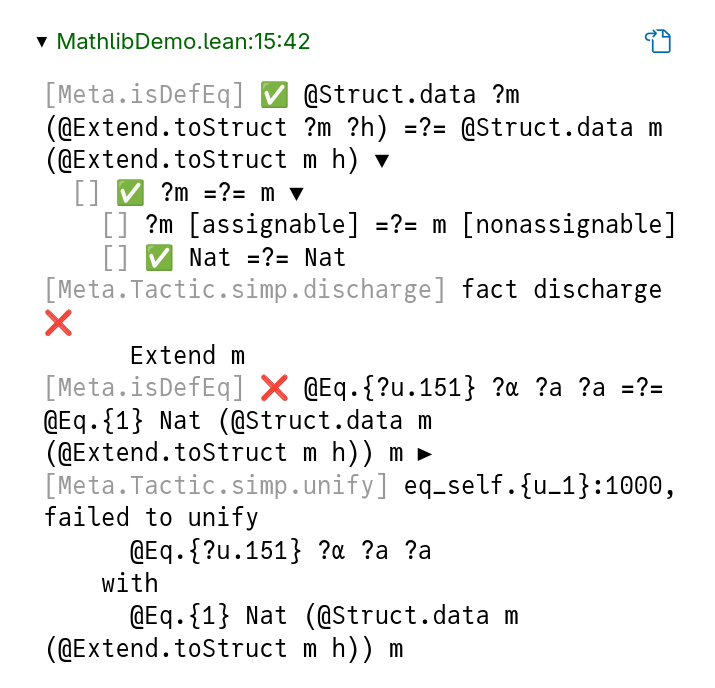Viewport: 715px width, 688px height.
Task: Collapse the first Meta.isDefEq trace node
Action: pyautogui.click(x=382, y=160)
